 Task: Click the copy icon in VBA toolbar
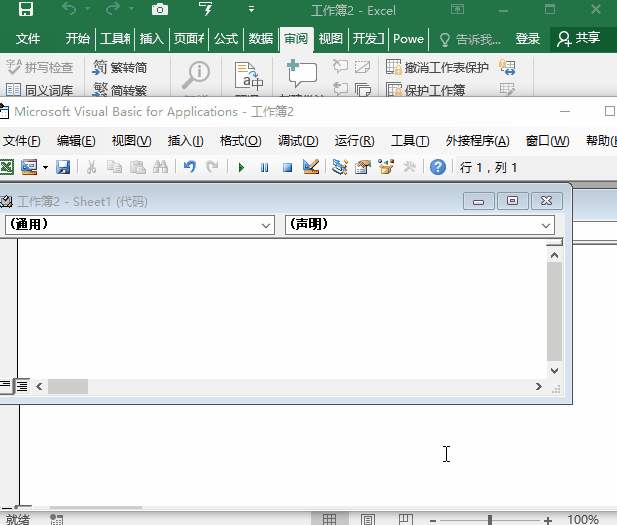pos(115,167)
